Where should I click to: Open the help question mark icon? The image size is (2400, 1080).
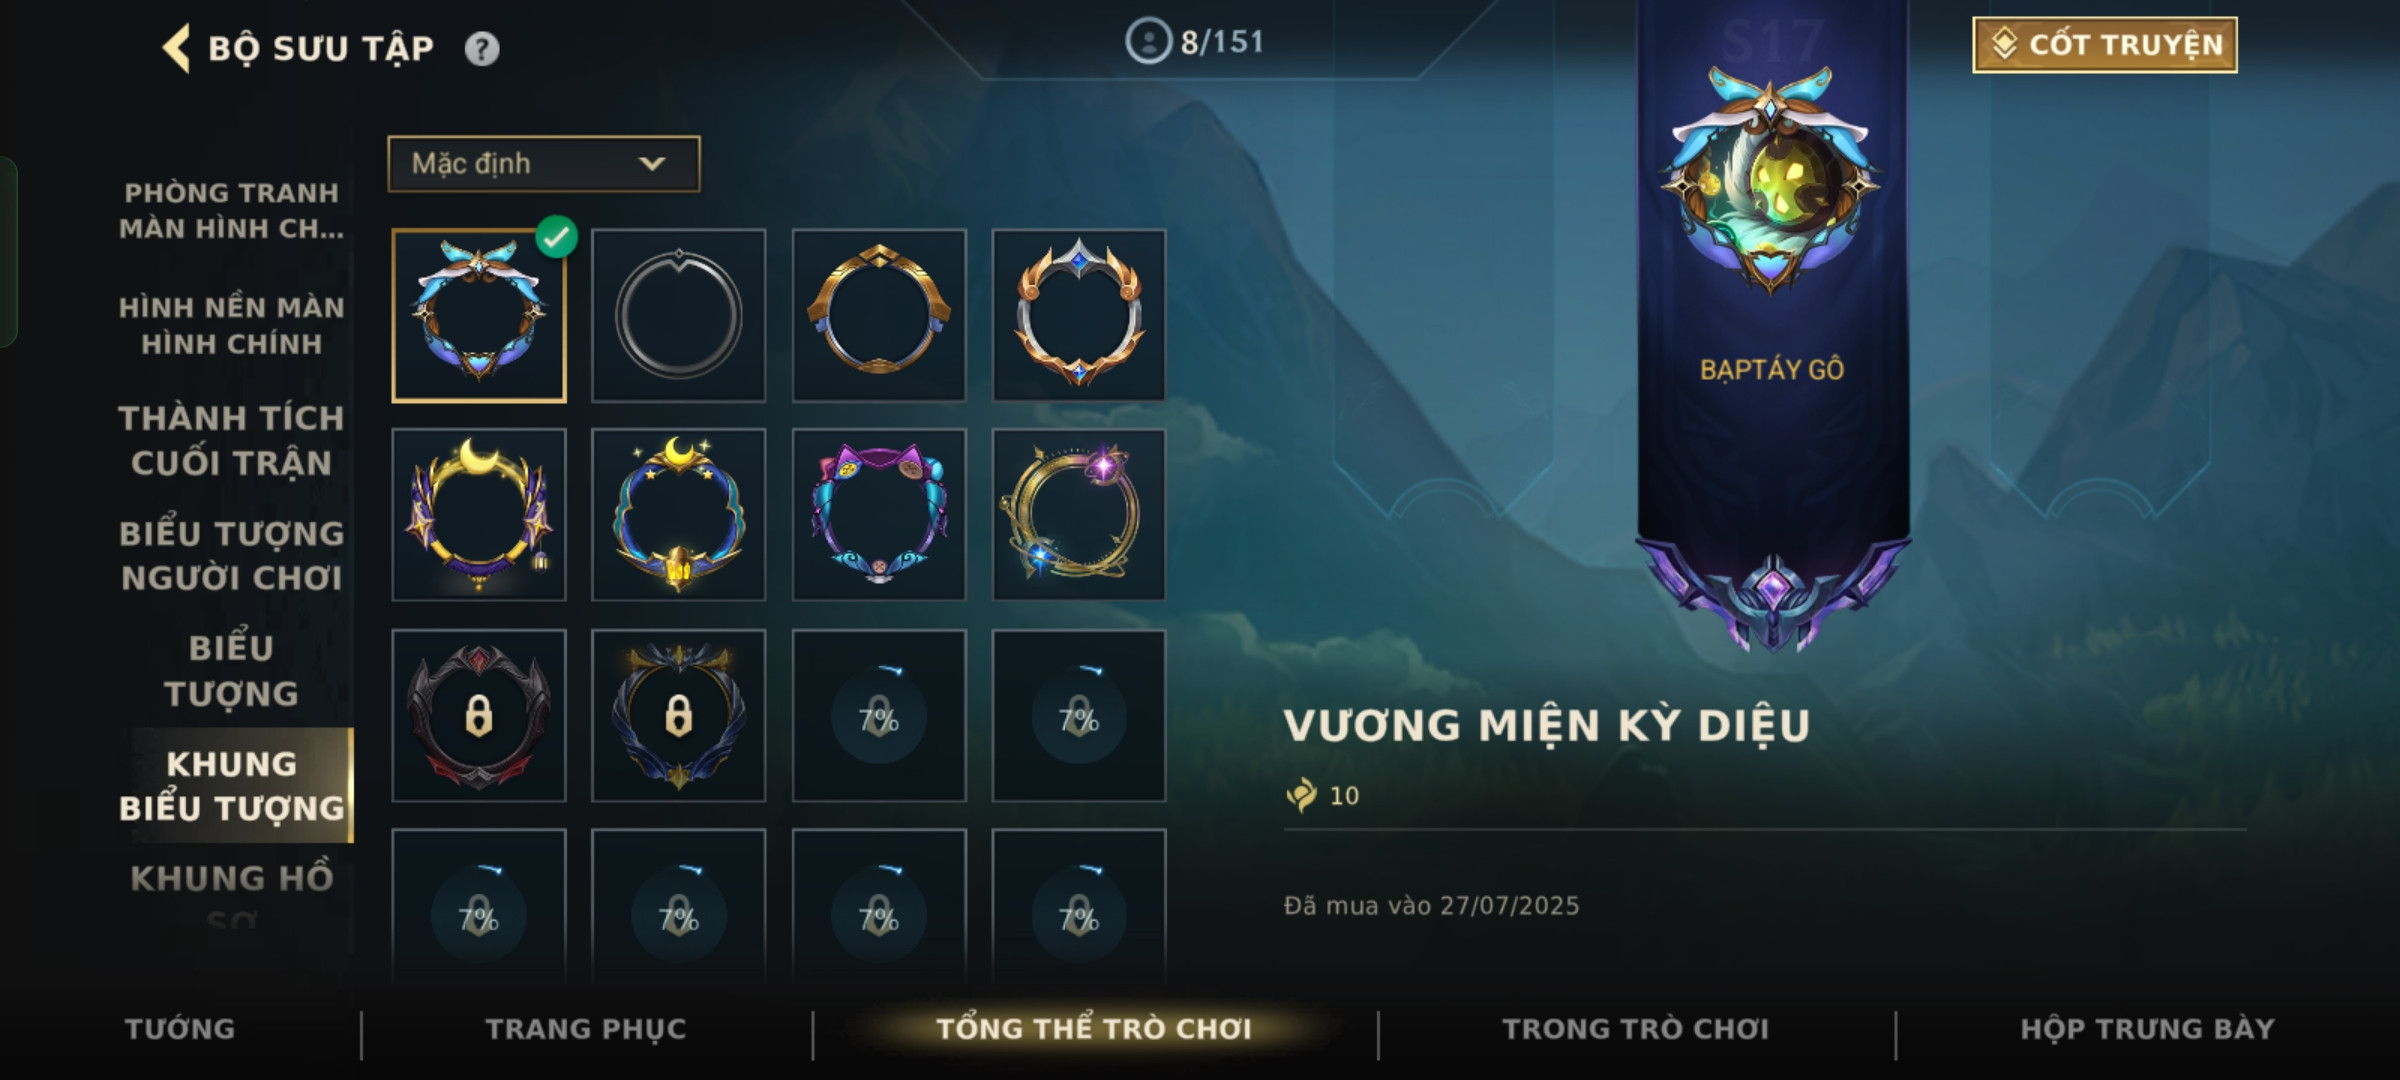point(482,49)
